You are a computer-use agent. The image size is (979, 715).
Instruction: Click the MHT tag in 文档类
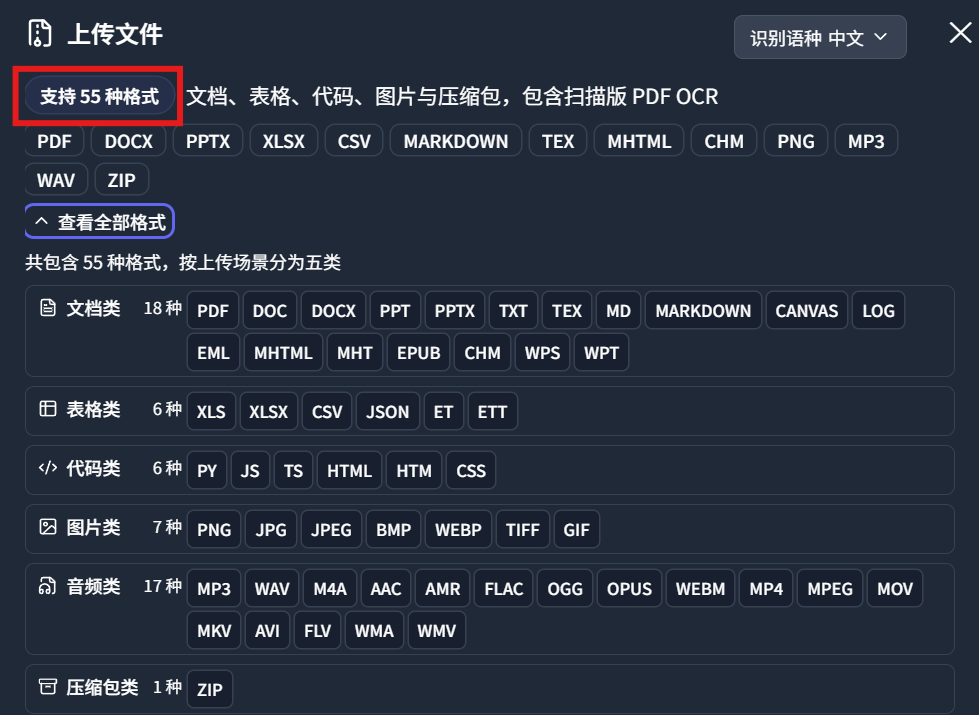(355, 353)
